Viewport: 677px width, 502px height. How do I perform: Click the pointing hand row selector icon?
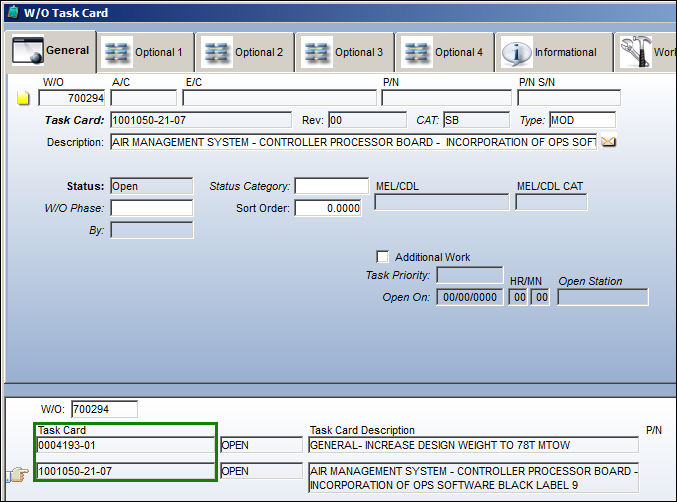pyautogui.click(x=17, y=474)
